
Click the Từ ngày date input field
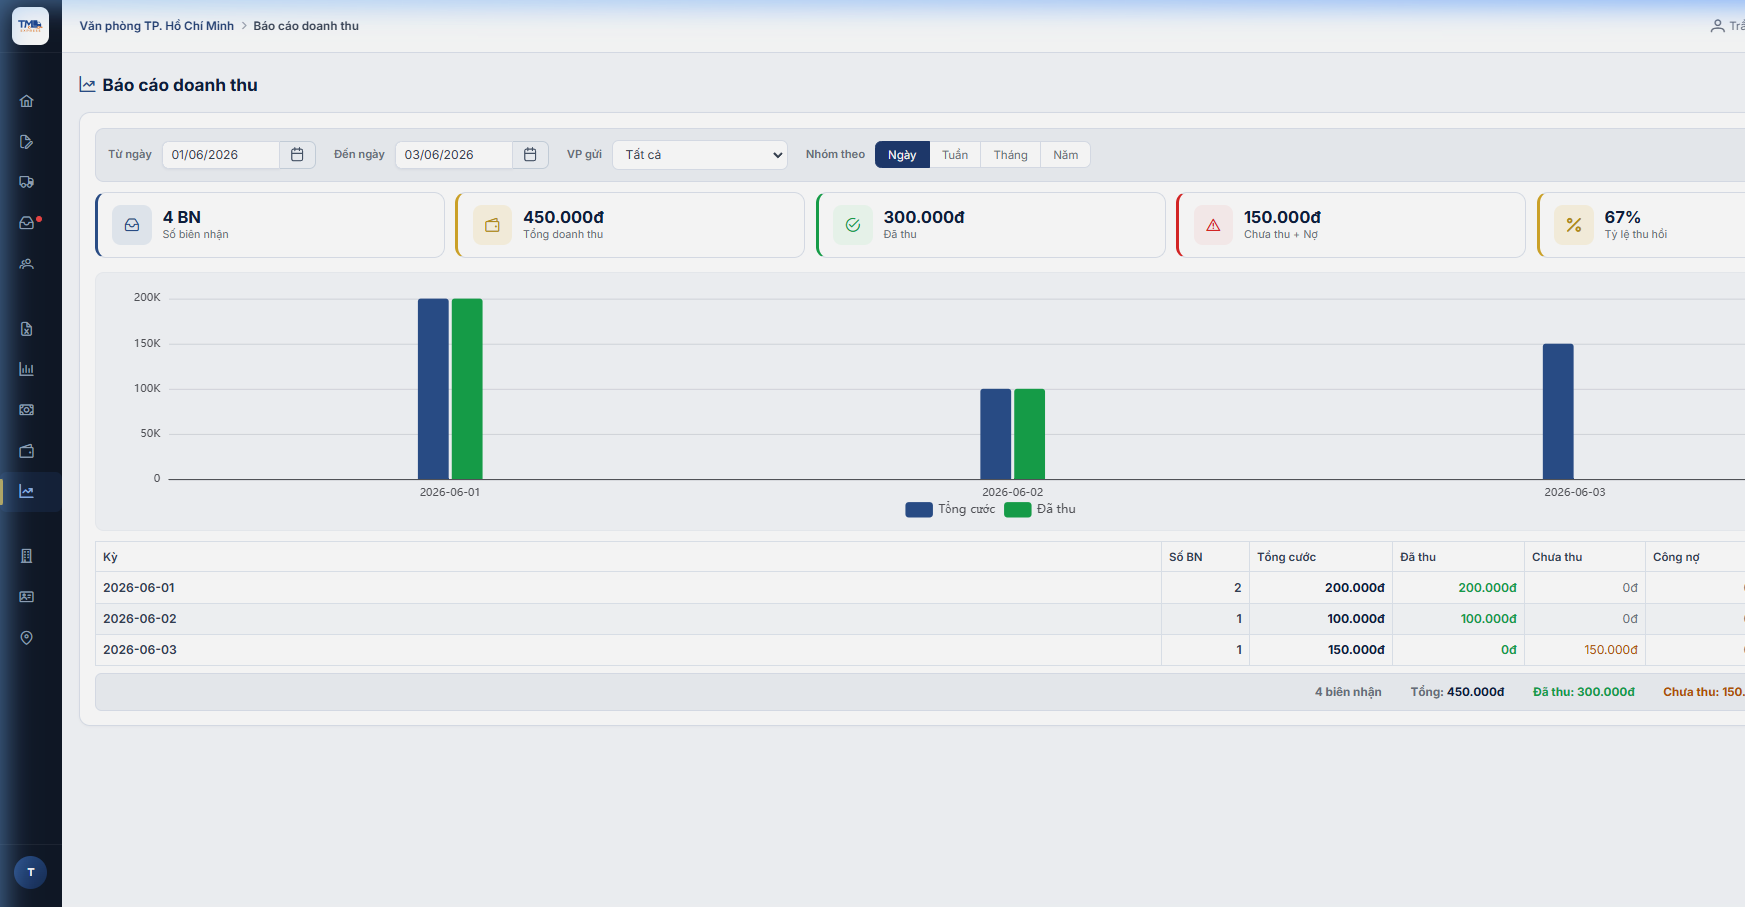point(221,155)
